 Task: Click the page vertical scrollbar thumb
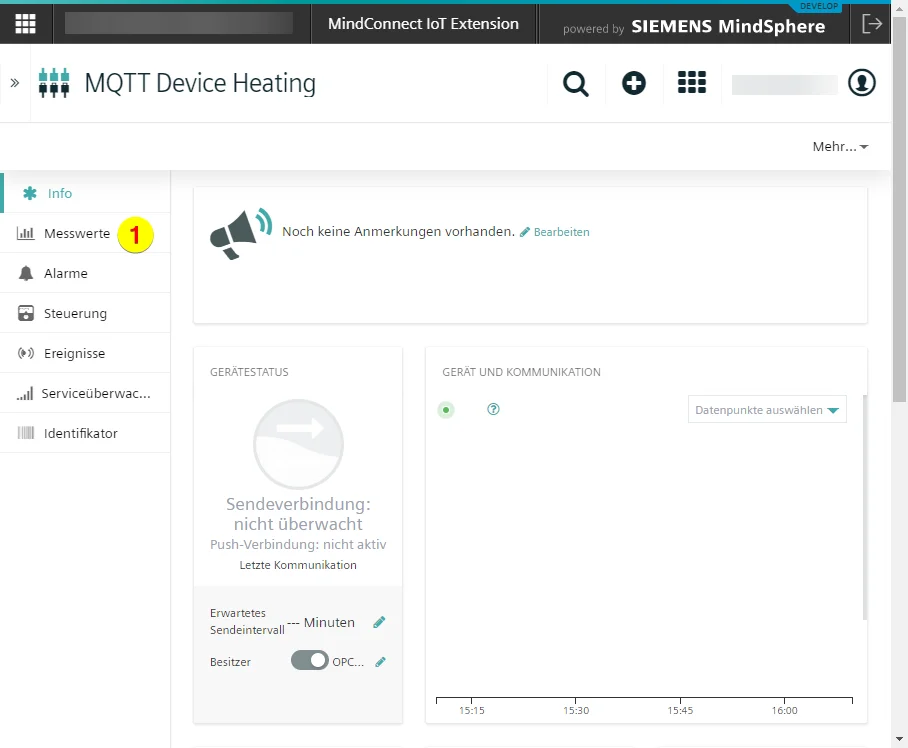coord(899,208)
